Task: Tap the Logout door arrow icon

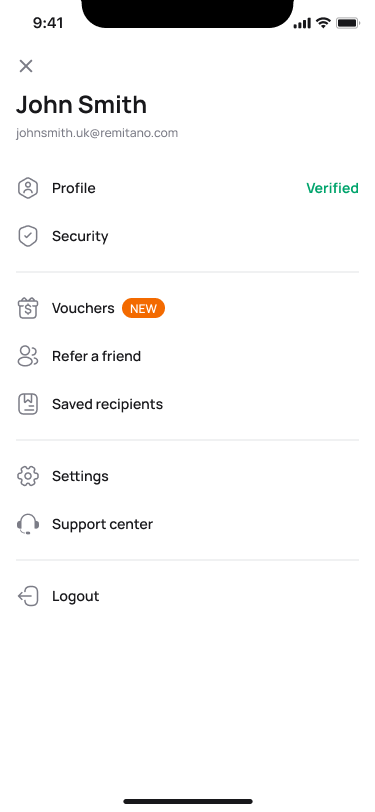Action: click(28, 596)
